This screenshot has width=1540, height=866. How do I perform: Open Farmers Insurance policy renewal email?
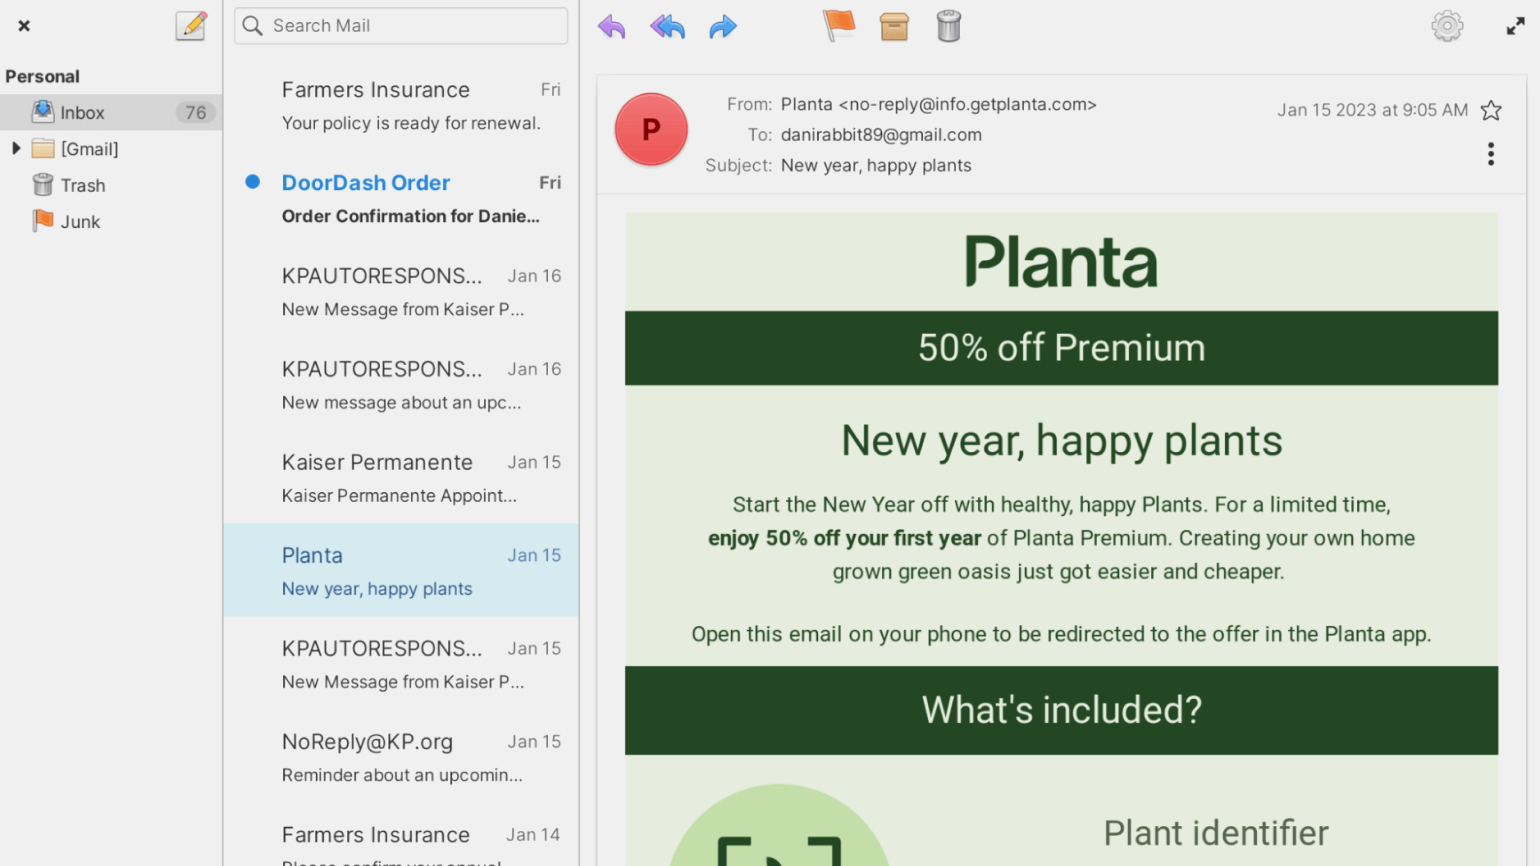[401, 105]
